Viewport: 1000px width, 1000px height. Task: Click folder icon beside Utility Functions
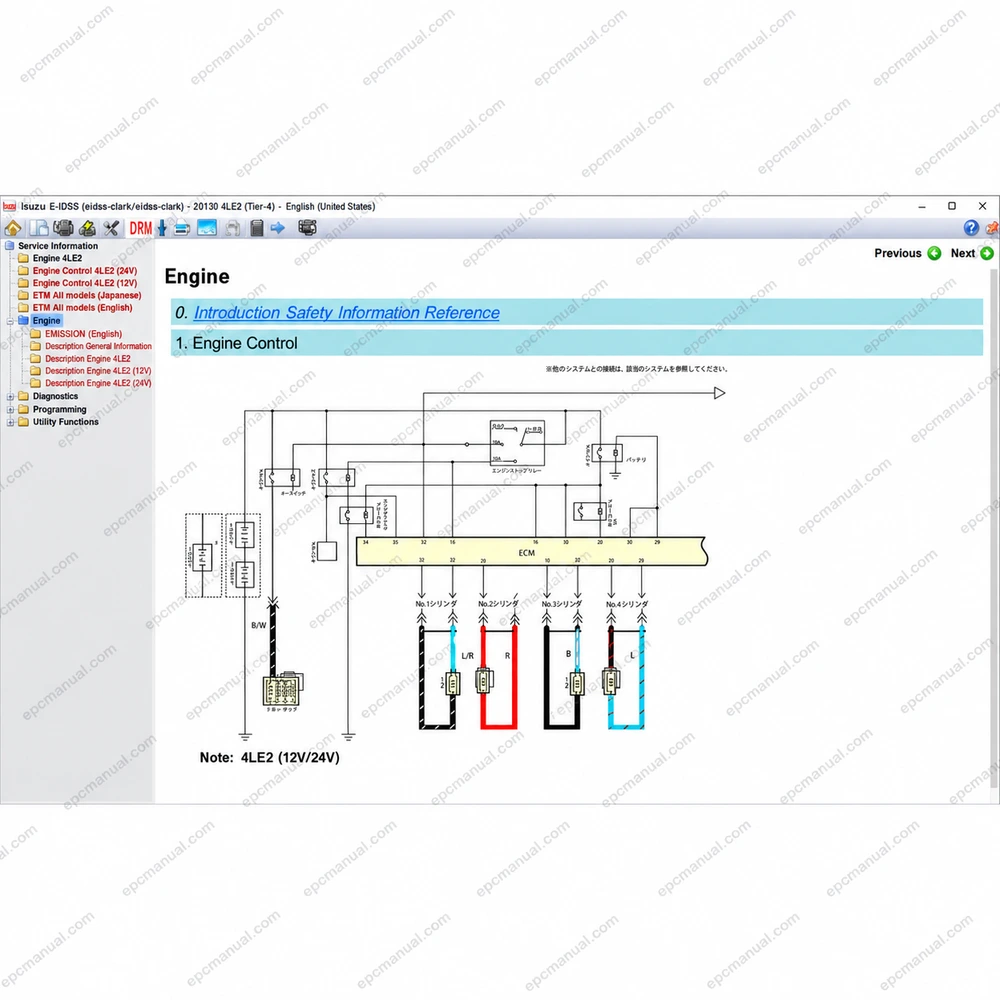tap(24, 422)
